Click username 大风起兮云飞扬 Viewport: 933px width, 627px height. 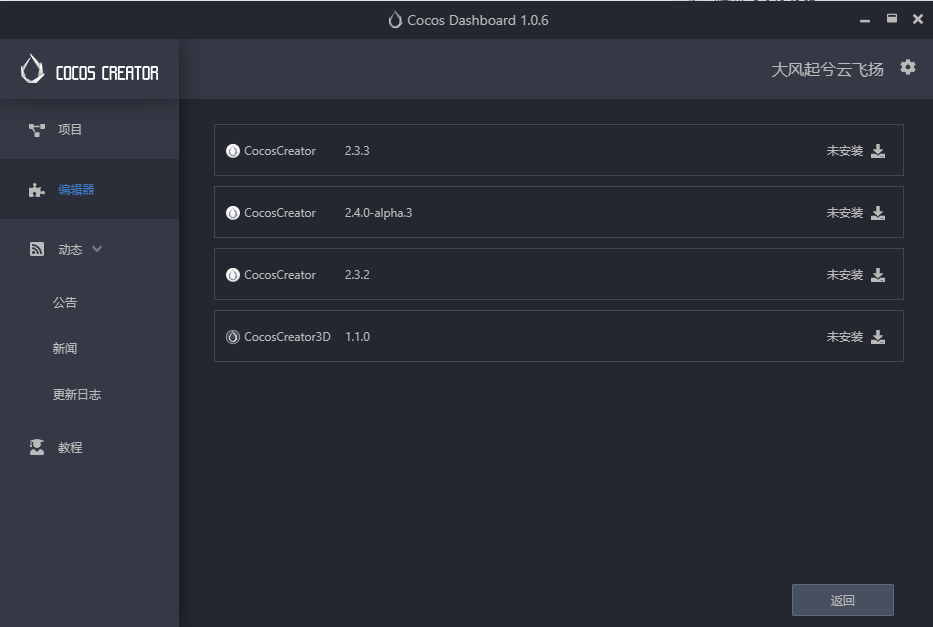tap(827, 69)
